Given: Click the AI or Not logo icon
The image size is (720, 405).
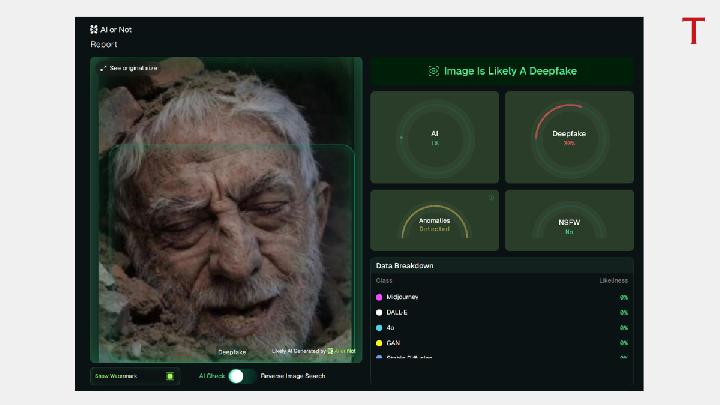Looking at the screenshot, I should point(94,30).
